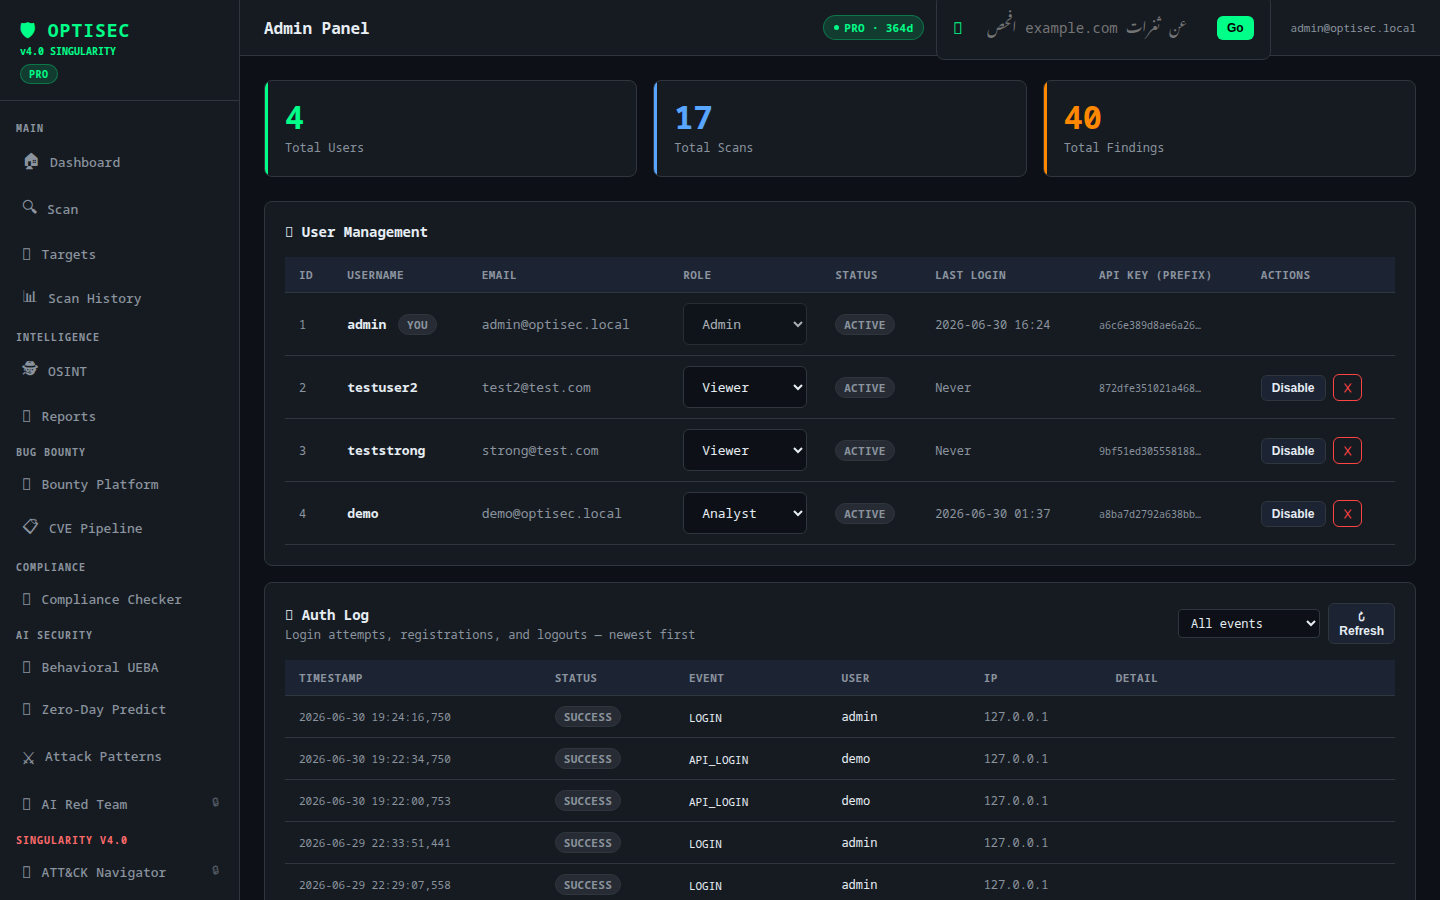Click the ACTIVE status of teststrong
This screenshot has height=900, width=1440.
coord(864,451)
